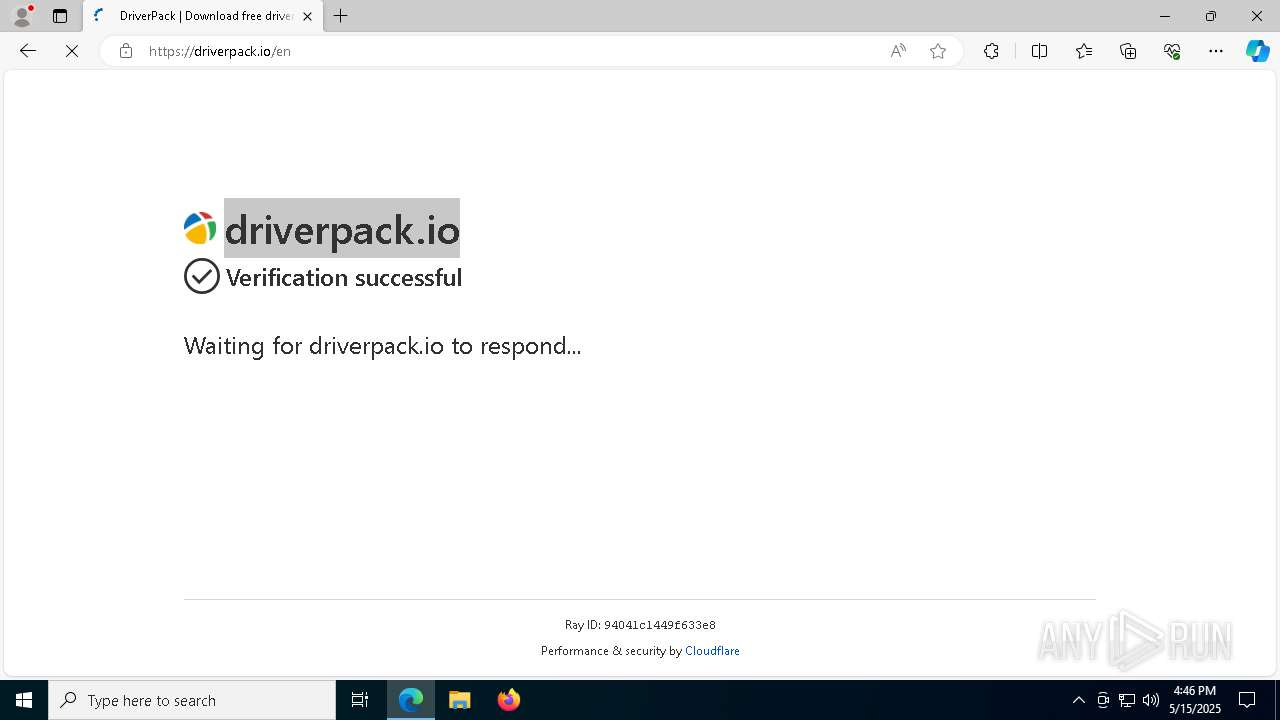Open the clock and calendar
The image size is (1280, 720).
(1195, 700)
